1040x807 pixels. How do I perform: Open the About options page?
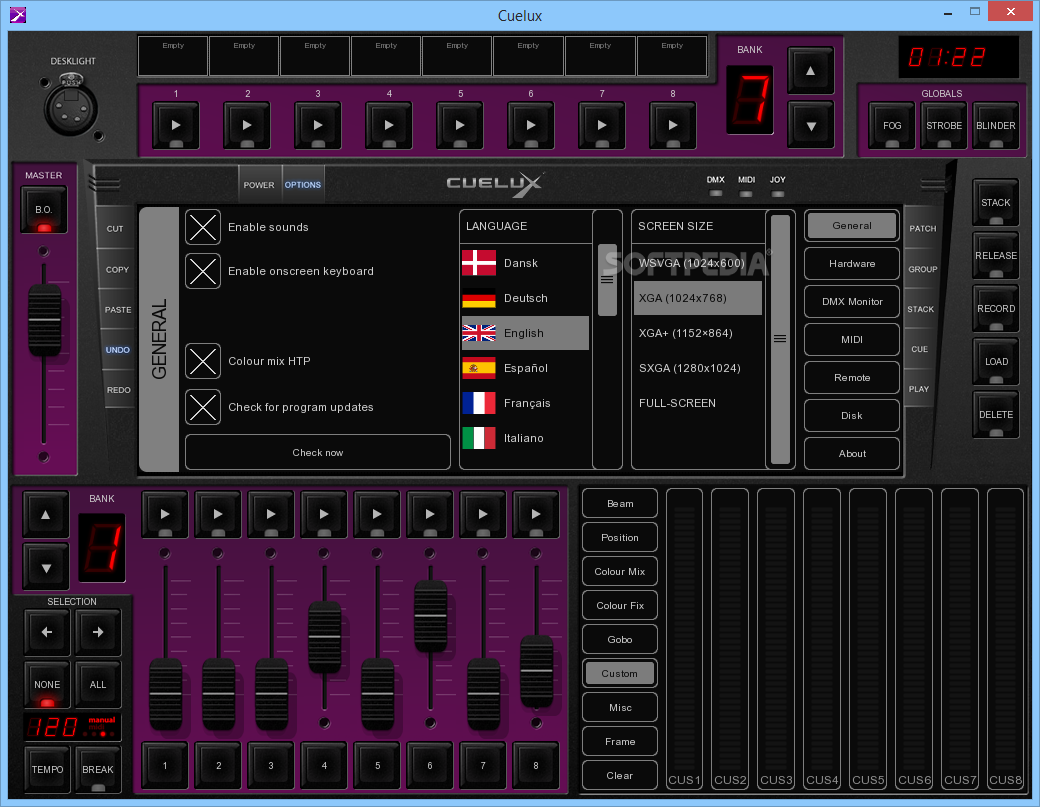[852, 454]
